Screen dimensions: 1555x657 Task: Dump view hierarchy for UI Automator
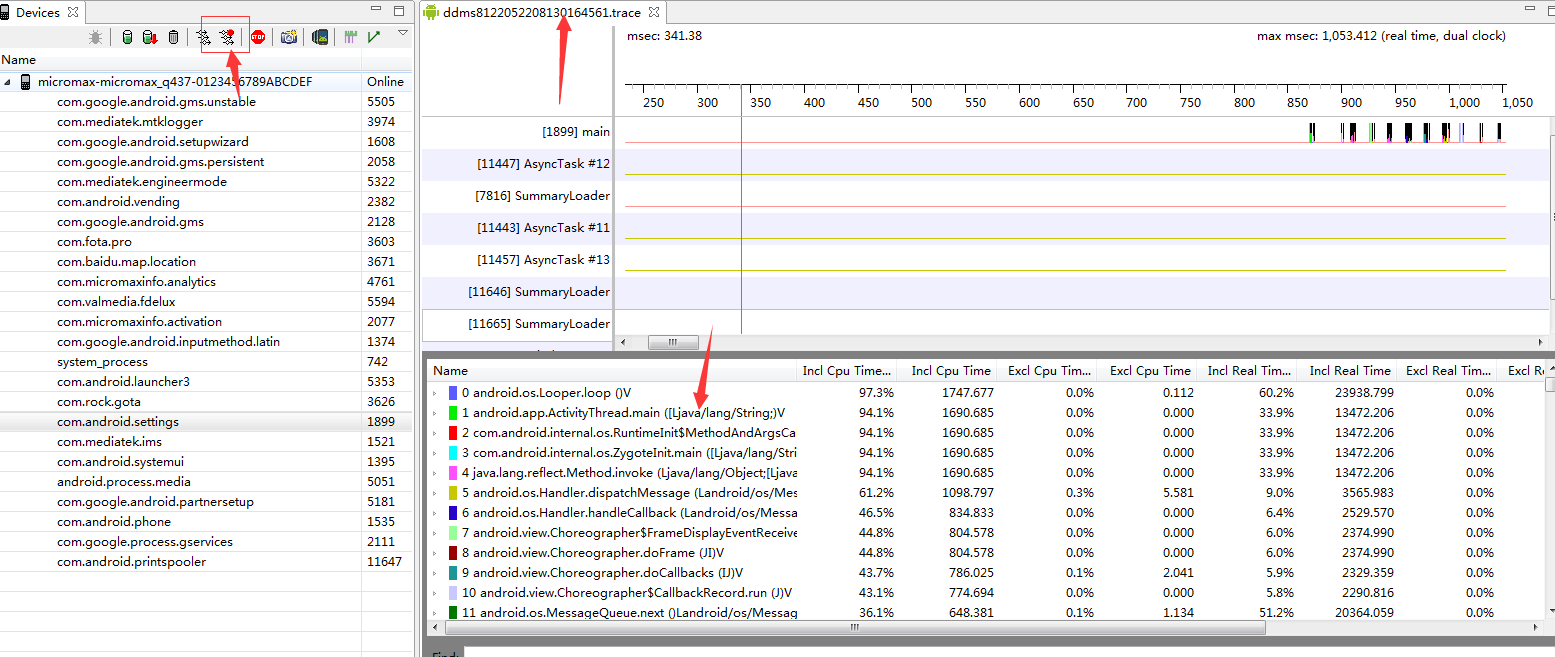(320, 37)
